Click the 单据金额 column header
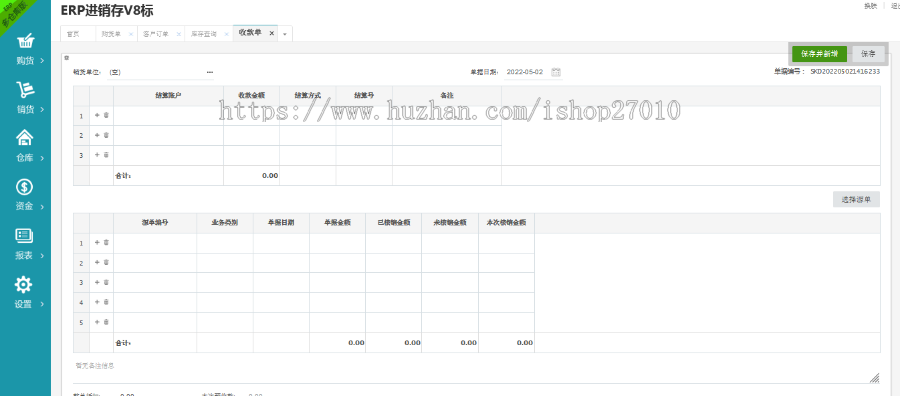The width and height of the screenshot is (900, 396). click(338, 223)
